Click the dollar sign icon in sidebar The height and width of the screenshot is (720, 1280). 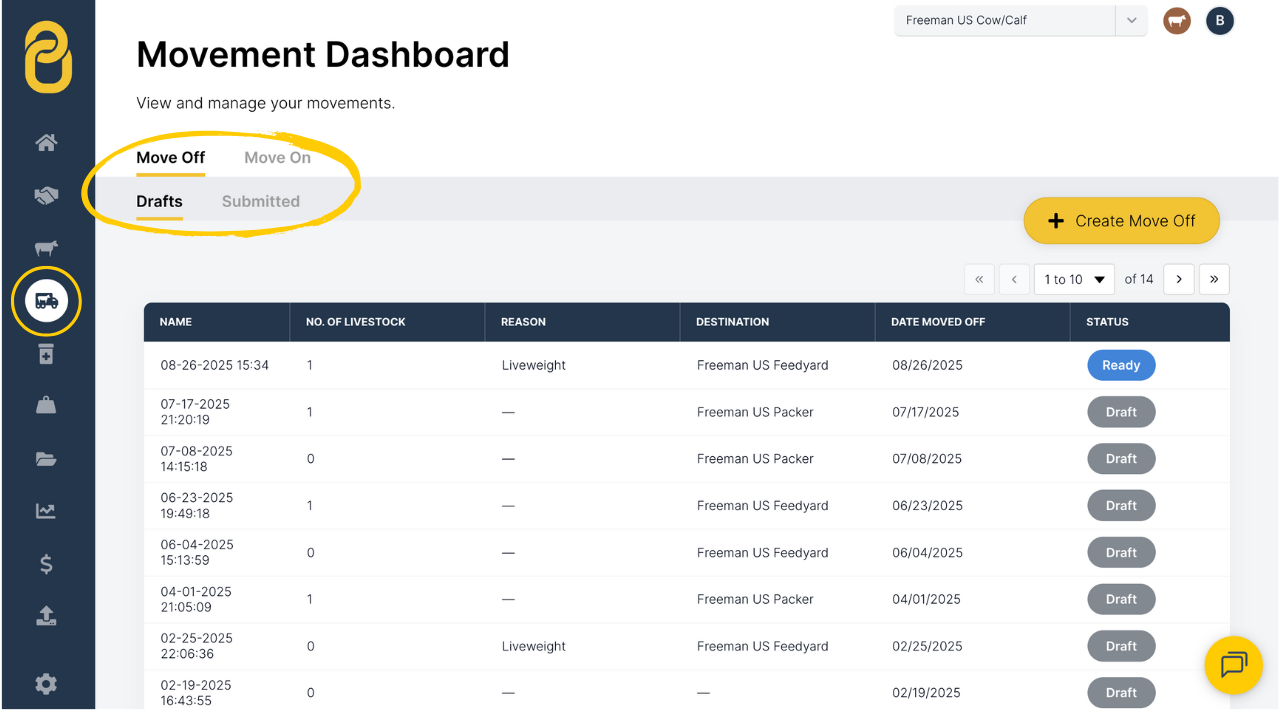coord(46,564)
